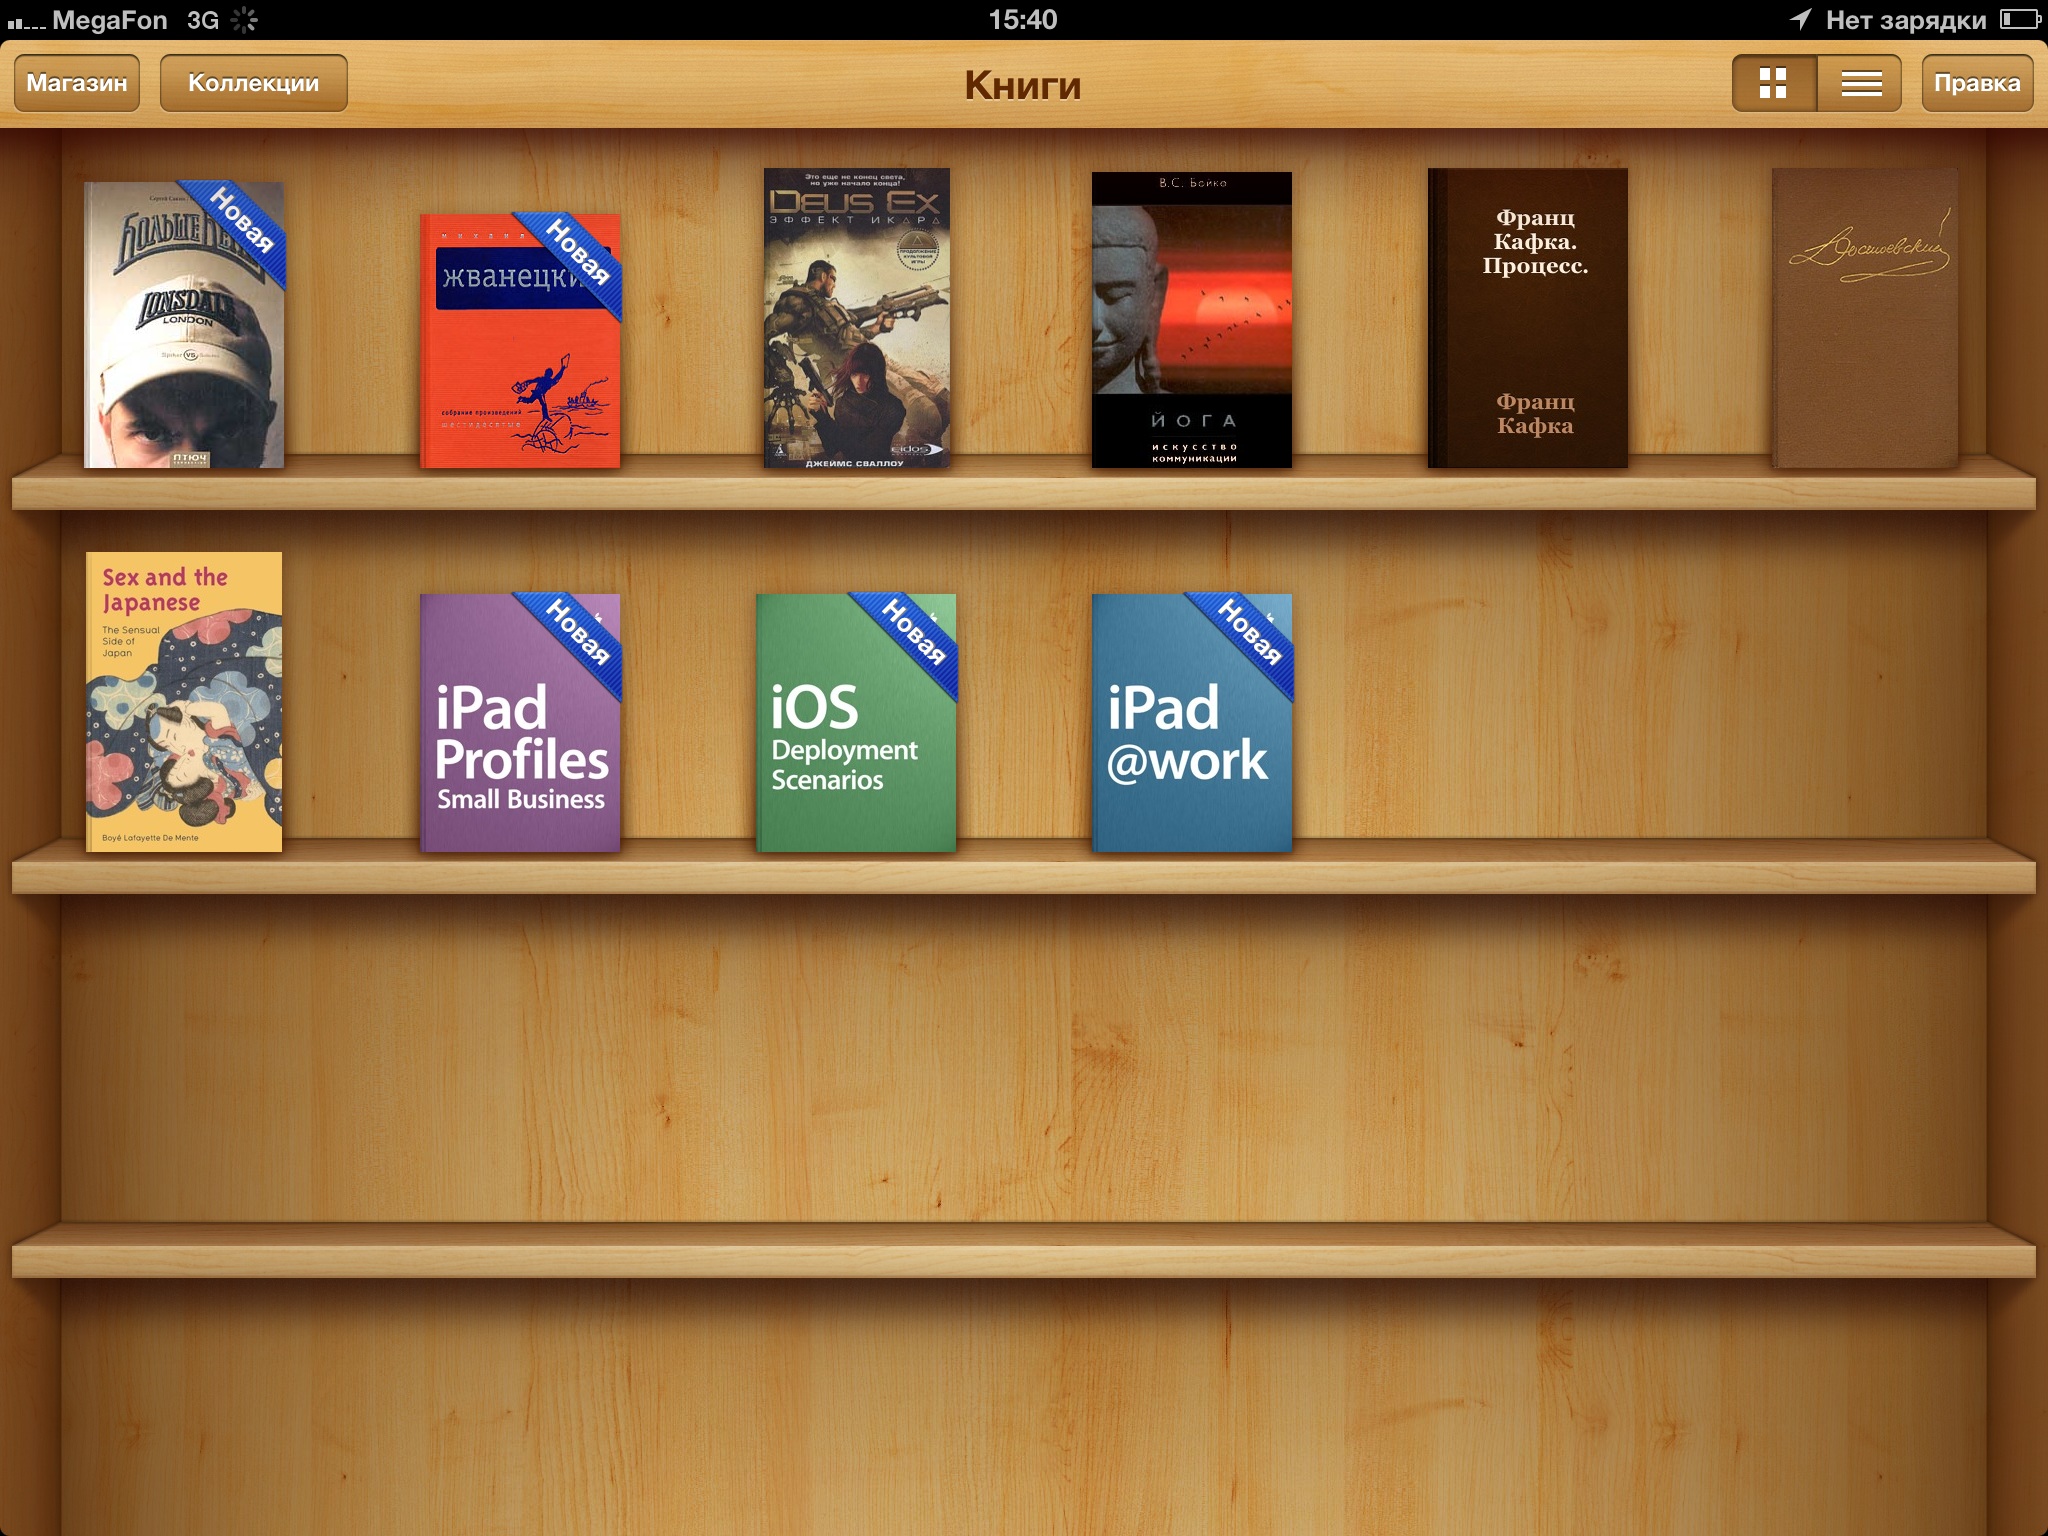Tap the network activity spinner icon

point(244,20)
